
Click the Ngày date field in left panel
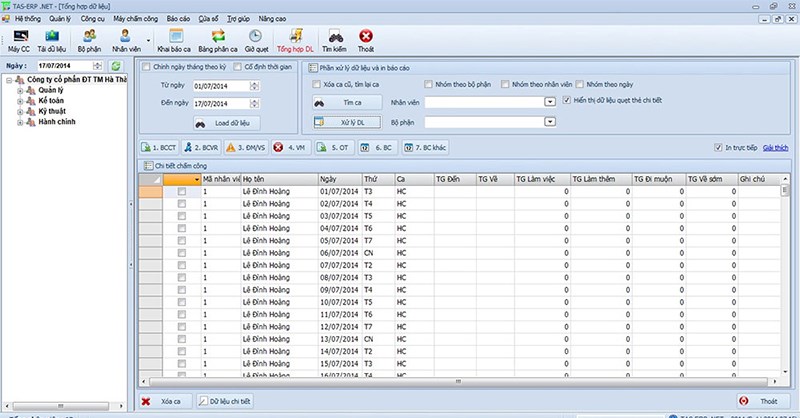click(65, 66)
